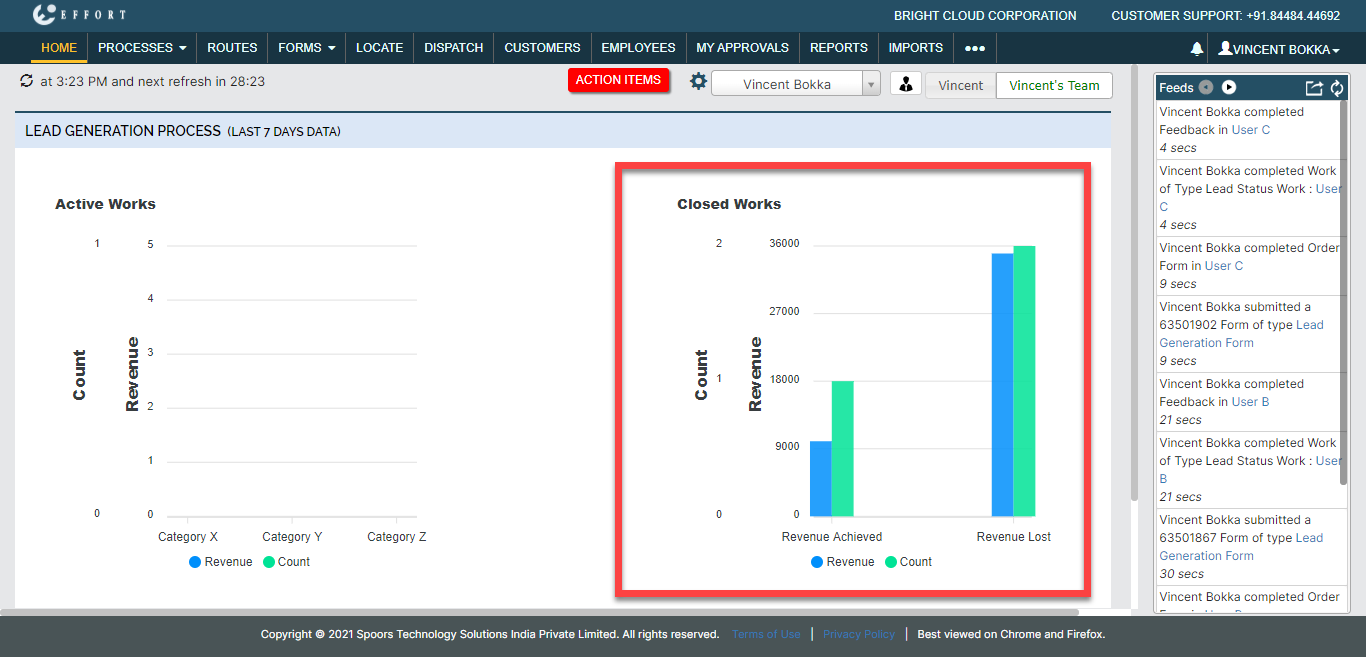Open the Reports menu item

point(838,48)
